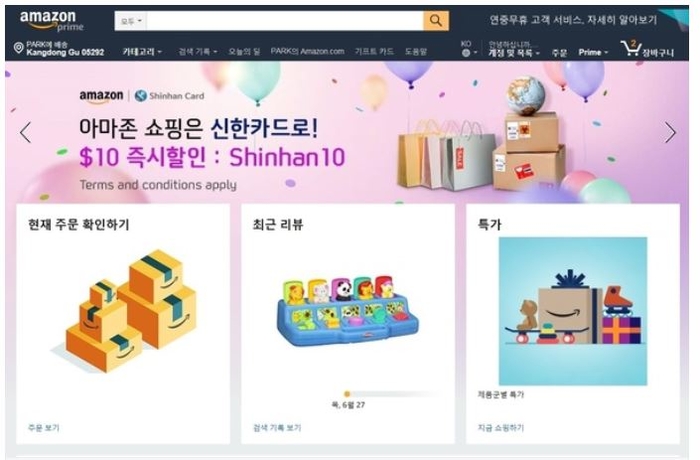Click the 지금 쇼핑하기 link
Image resolution: width=700 pixels, height=460 pixels.
501,428
